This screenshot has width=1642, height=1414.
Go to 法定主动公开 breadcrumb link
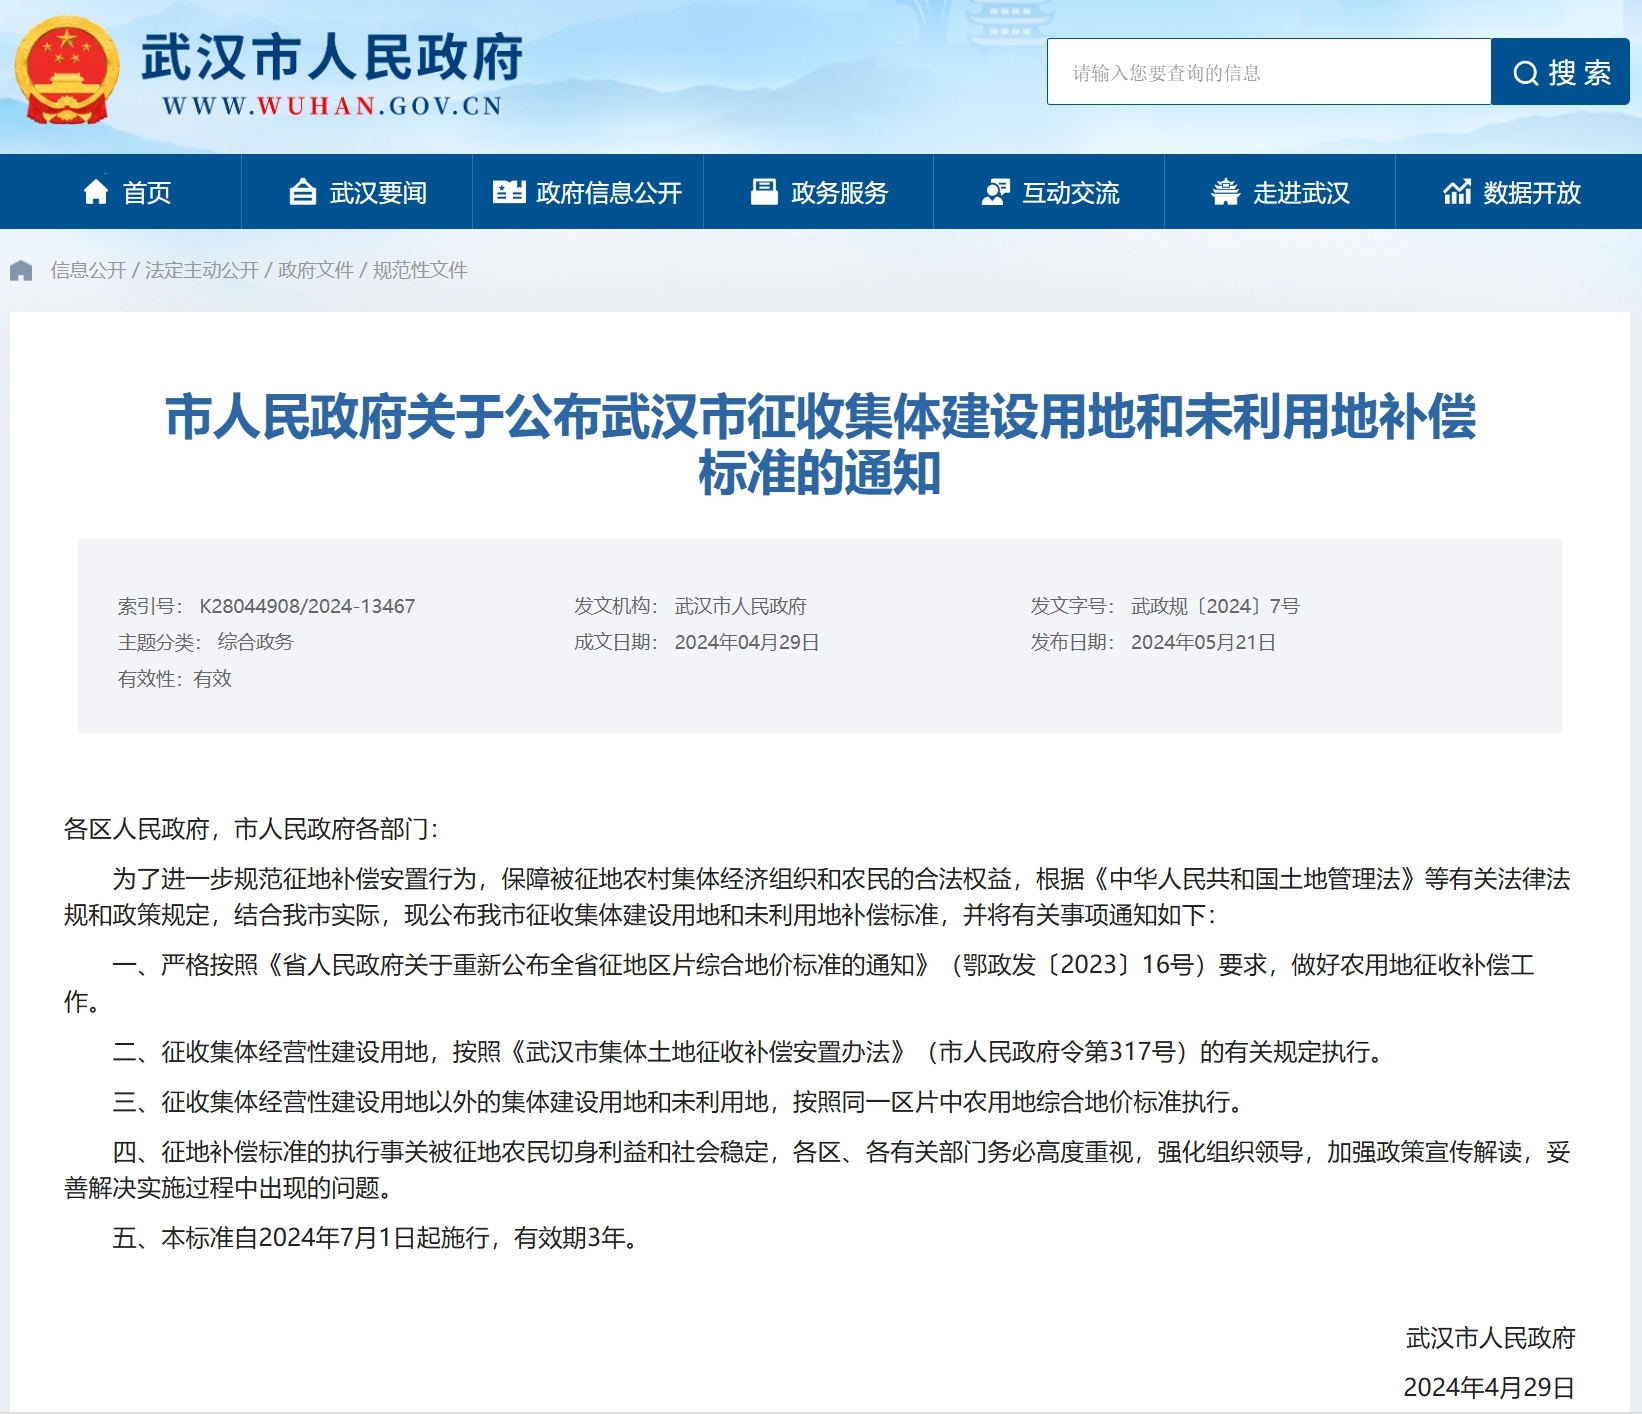pyautogui.click(x=202, y=270)
